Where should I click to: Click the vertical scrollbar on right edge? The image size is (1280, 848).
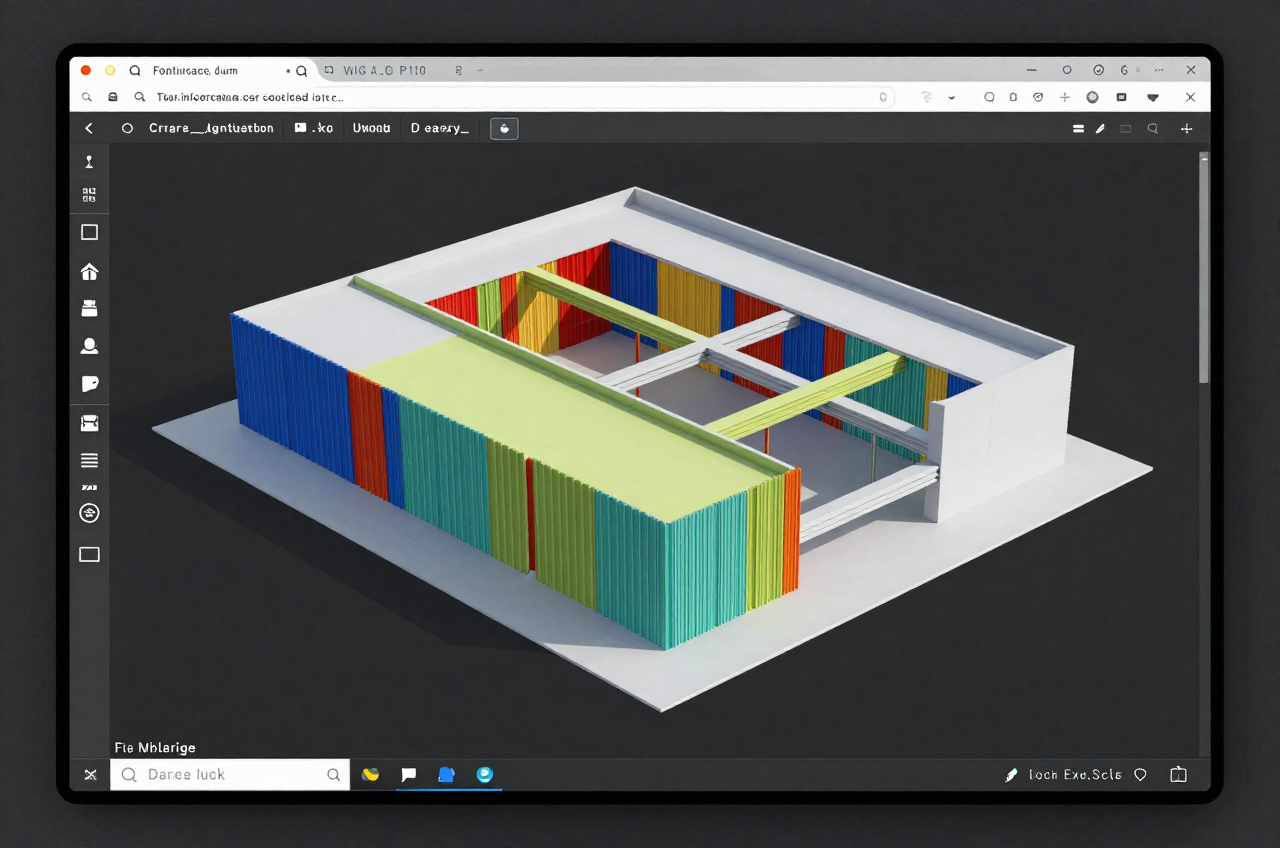click(x=1204, y=267)
